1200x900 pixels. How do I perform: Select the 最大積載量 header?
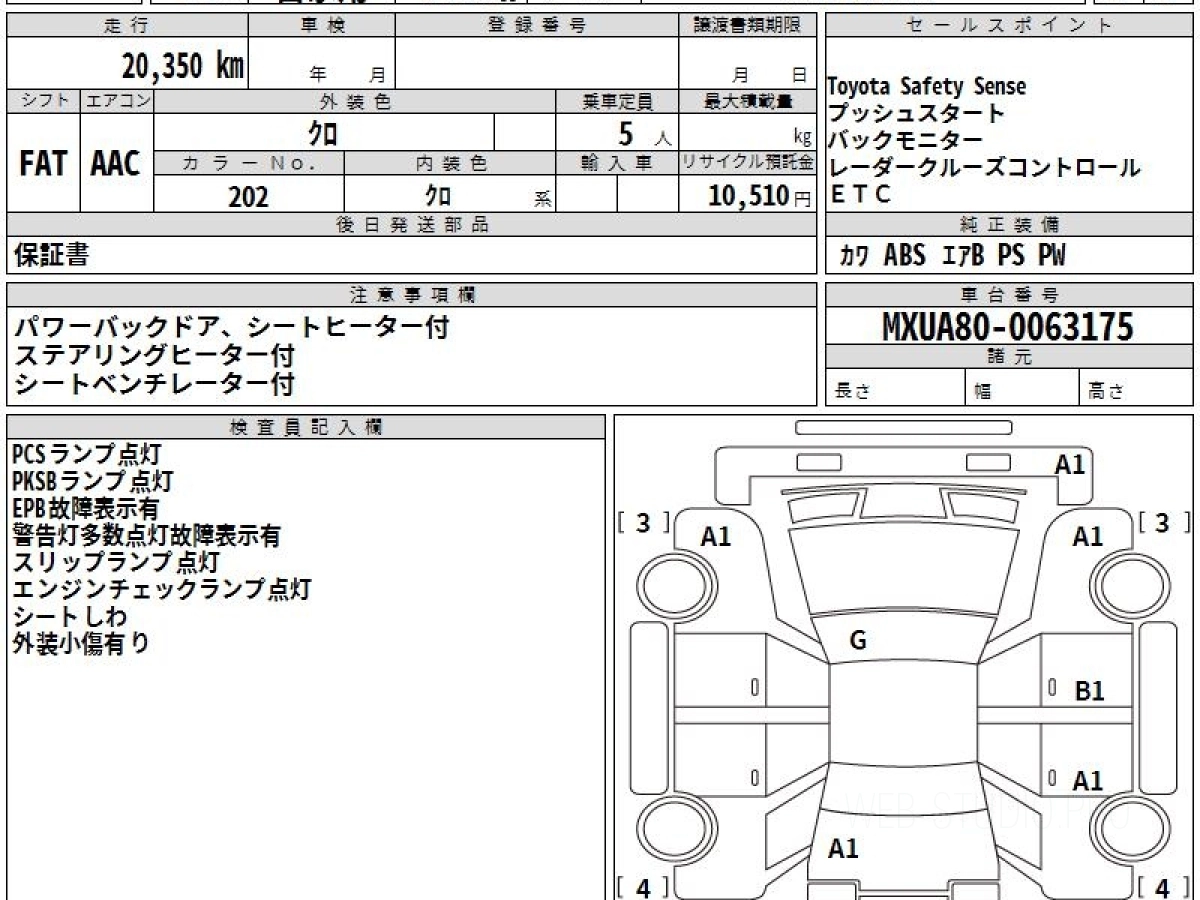pyautogui.click(x=747, y=101)
